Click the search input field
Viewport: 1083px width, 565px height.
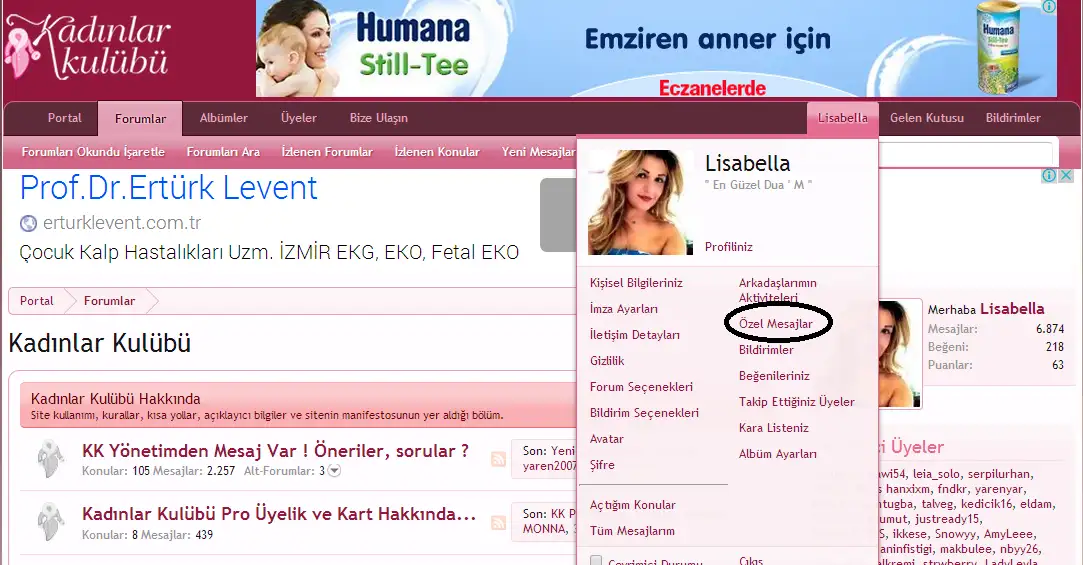[x=965, y=152]
